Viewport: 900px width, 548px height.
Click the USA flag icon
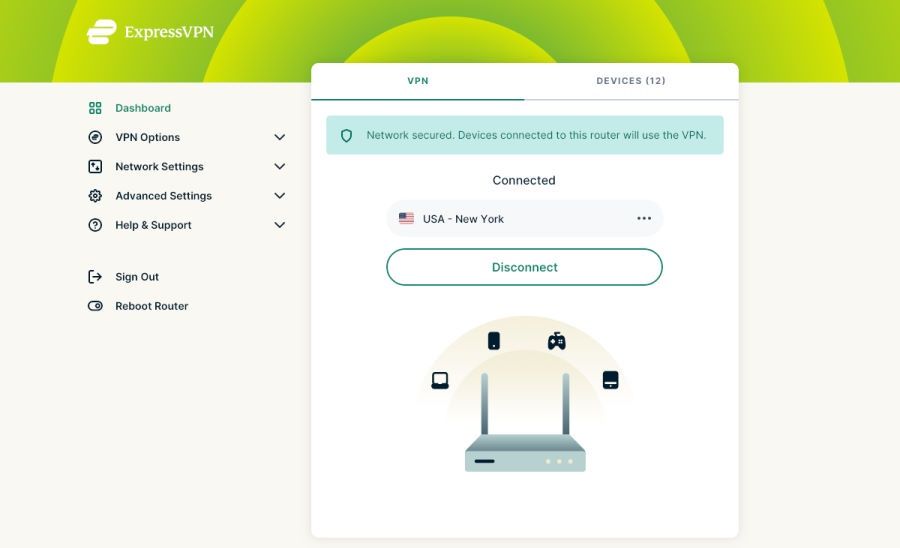(x=406, y=218)
